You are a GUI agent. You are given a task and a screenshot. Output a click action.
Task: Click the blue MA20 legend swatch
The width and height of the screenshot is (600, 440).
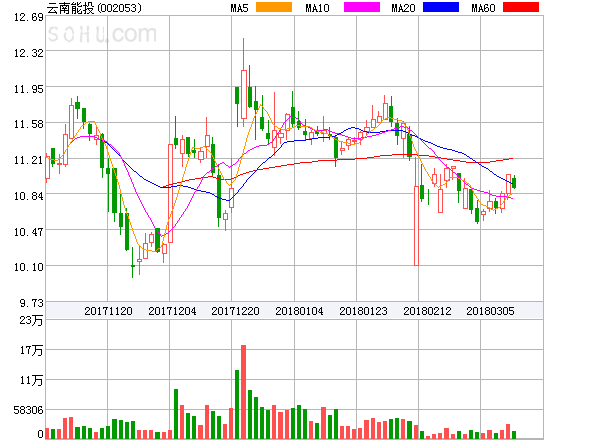441,7
